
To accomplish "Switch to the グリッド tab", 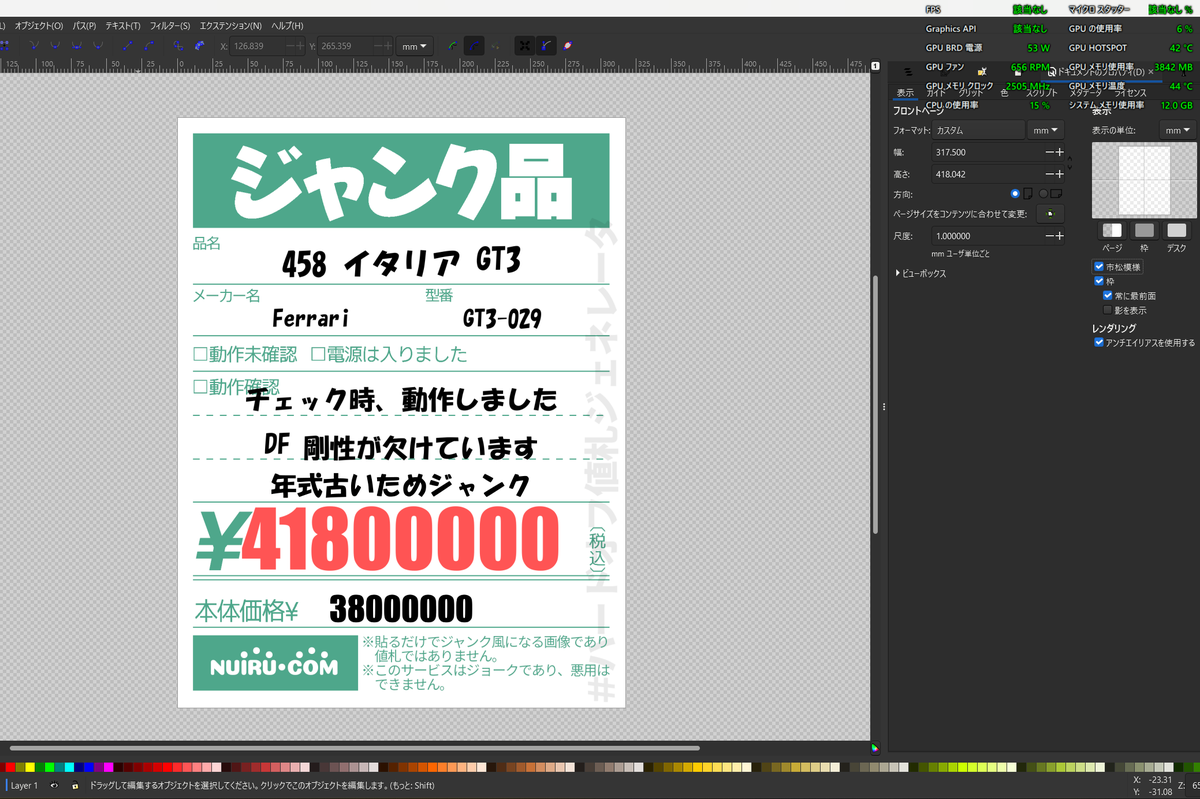I will pos(970,93).
